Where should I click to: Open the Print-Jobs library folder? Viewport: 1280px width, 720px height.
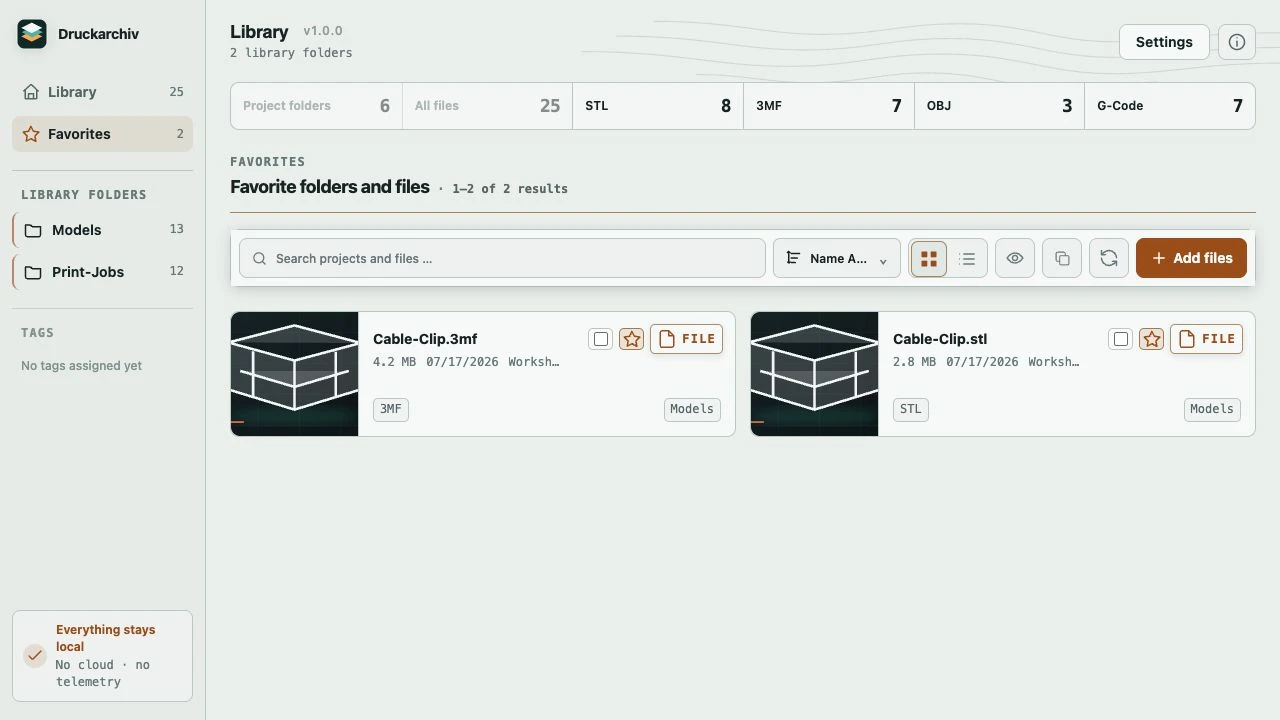(x=102, y=272)
